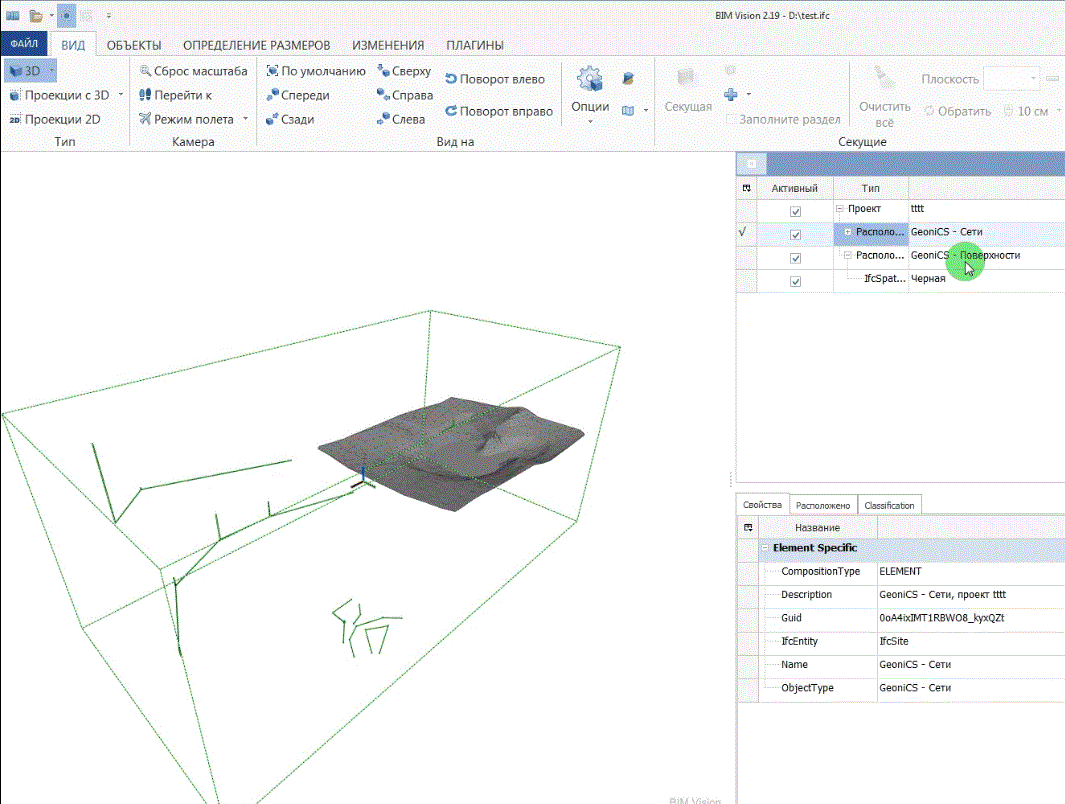Set view to По умолчанию
This screenshot has height=804, width=1065.
click(x=316, y=71)
